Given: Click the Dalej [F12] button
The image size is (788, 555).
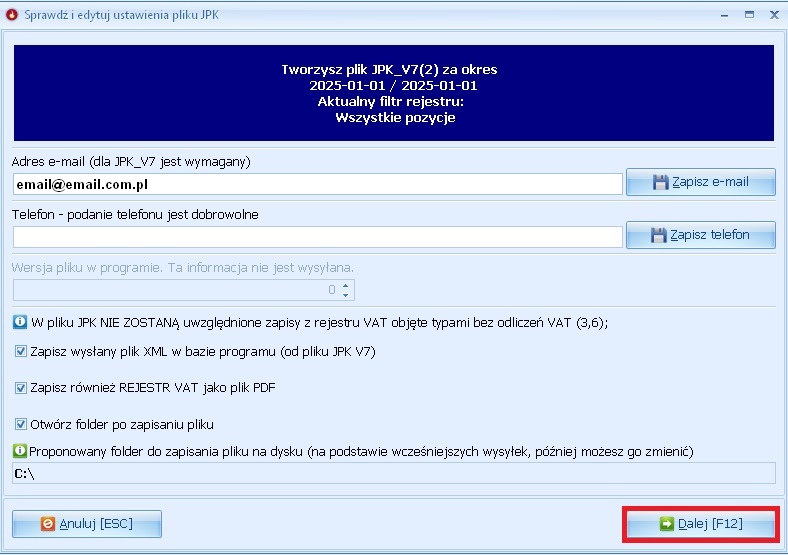Looking at the screenshot, I should (701, 524).
